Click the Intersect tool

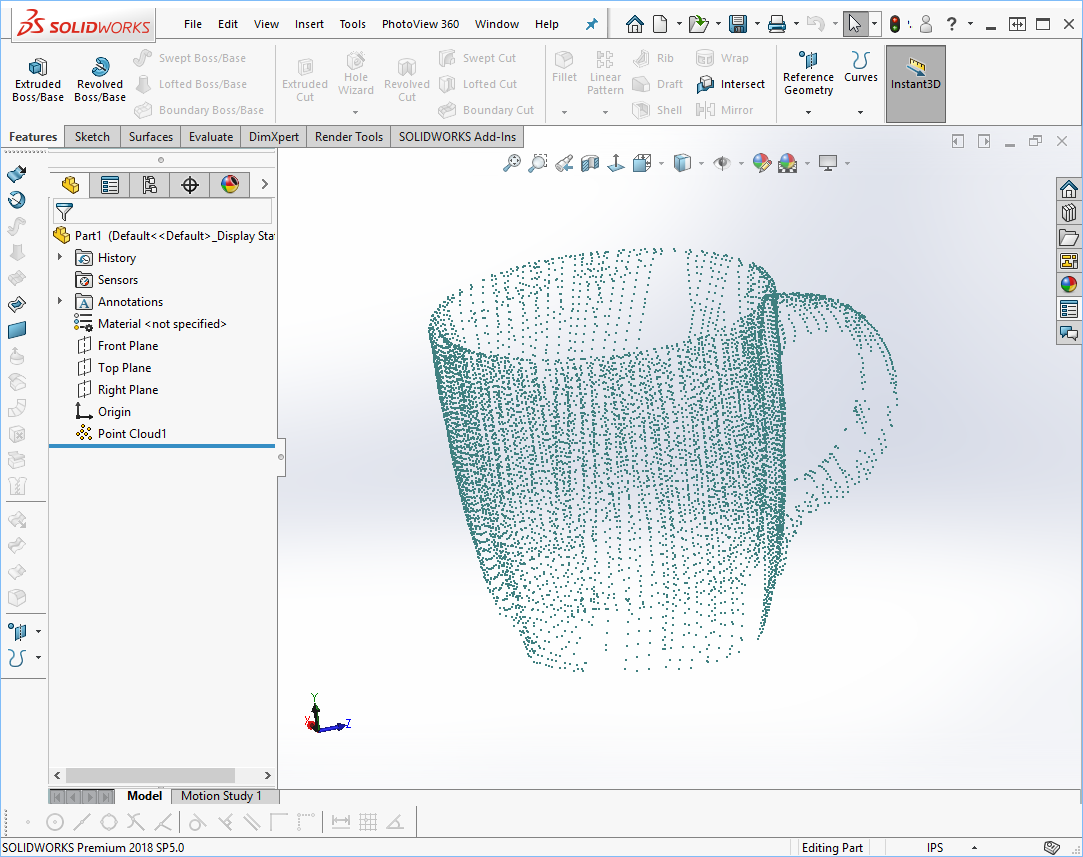[732, 85]
